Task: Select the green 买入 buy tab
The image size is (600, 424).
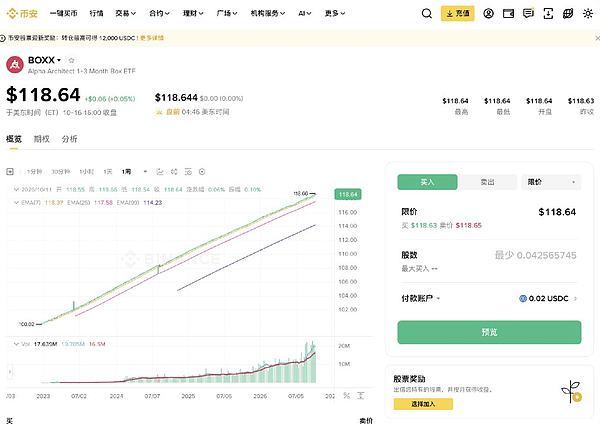Action: (x=427, y=182)
